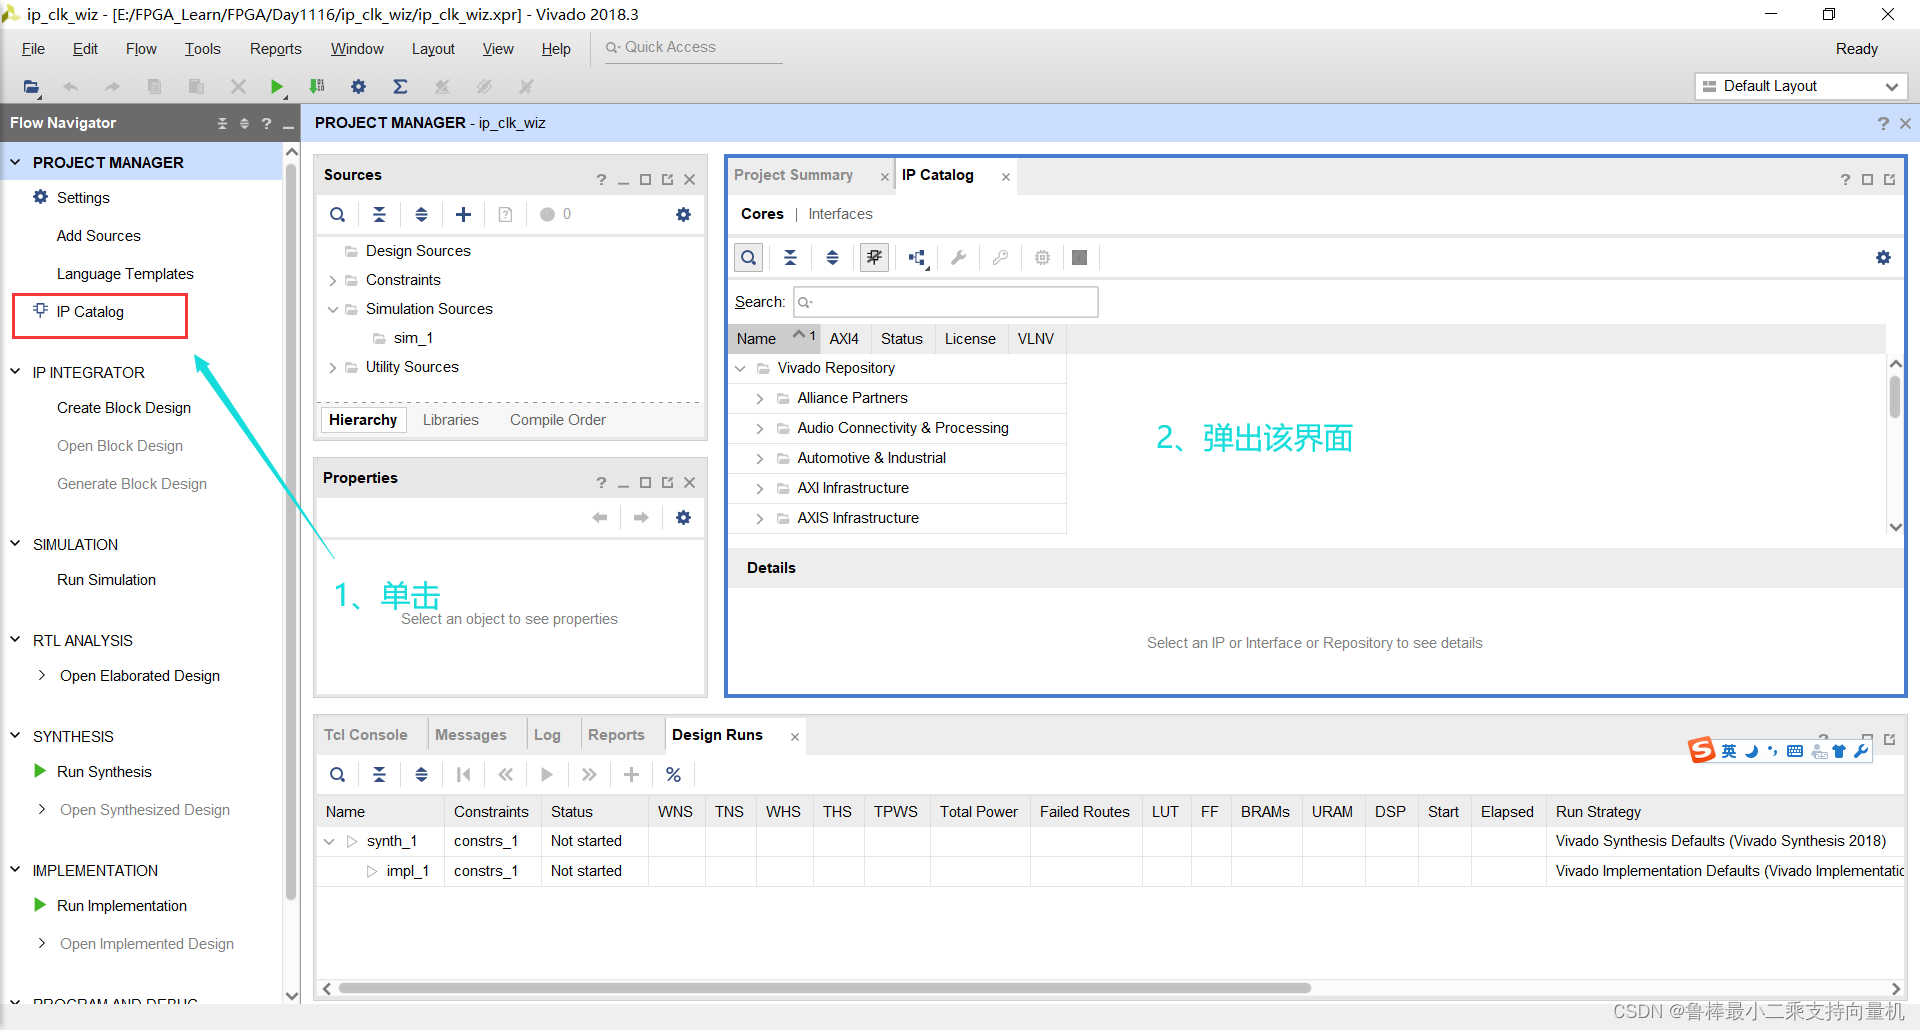Click Run Implementation
The height and width of the screenshot is (1030, 1920).
pyautogui.click(x=122, y=906)
